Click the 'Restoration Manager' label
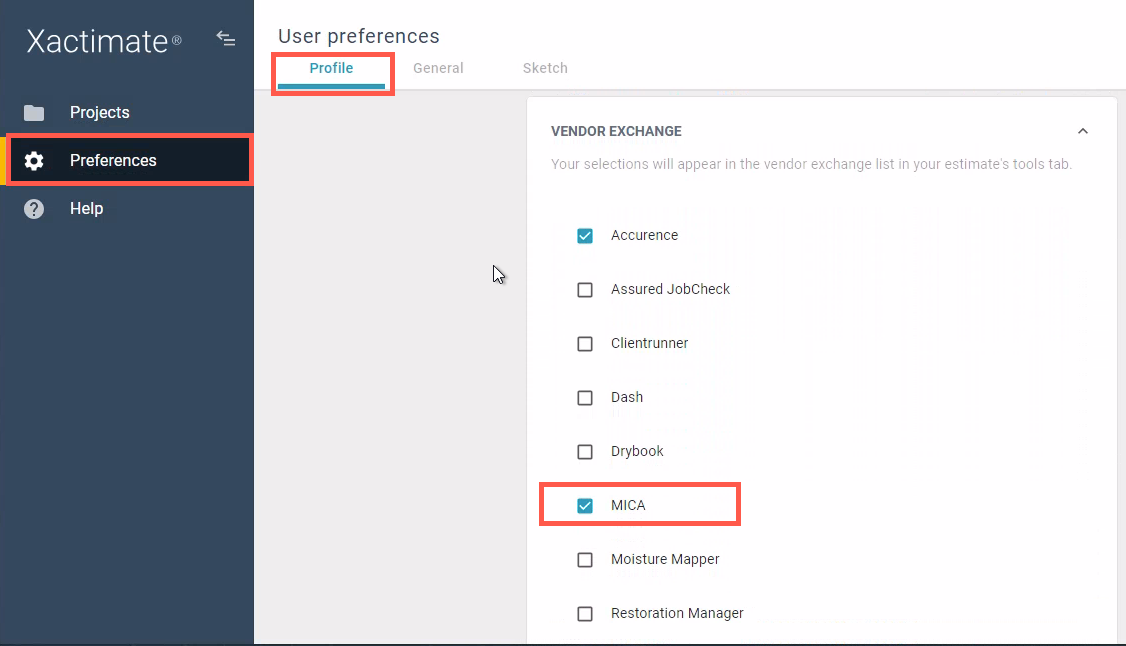 pos(677,613)
